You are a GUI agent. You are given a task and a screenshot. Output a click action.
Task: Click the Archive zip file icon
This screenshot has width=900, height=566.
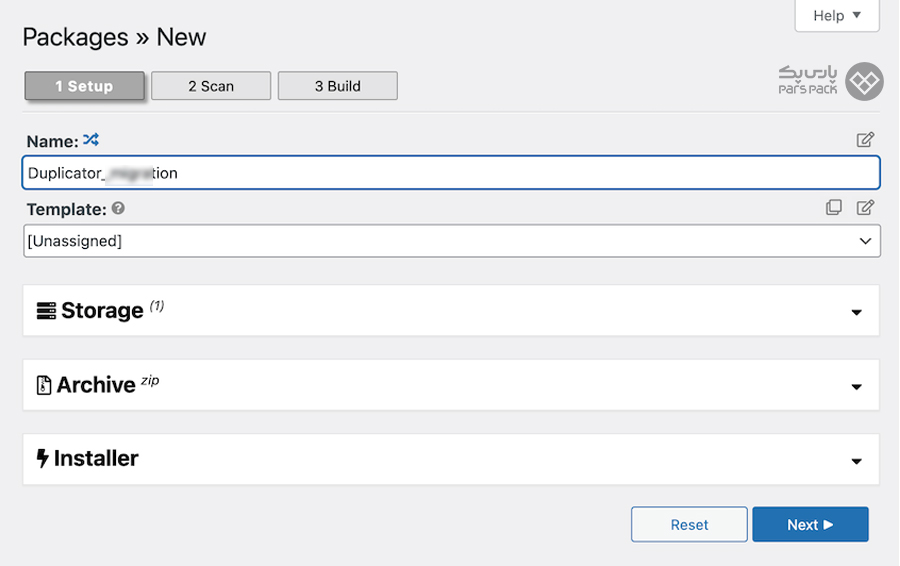coord(44,385)
